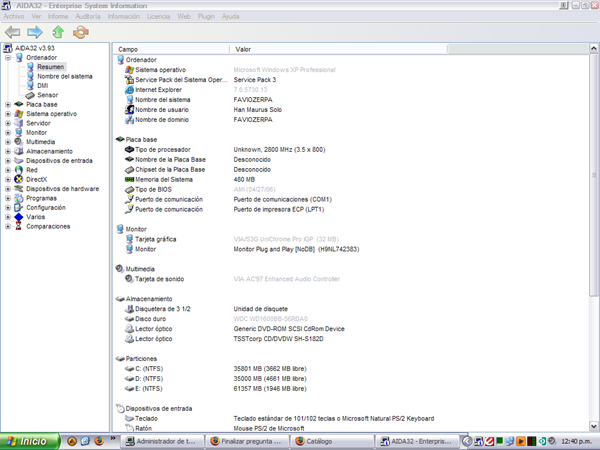Click the Comparaciones hourglass icon

pos(19,226)
